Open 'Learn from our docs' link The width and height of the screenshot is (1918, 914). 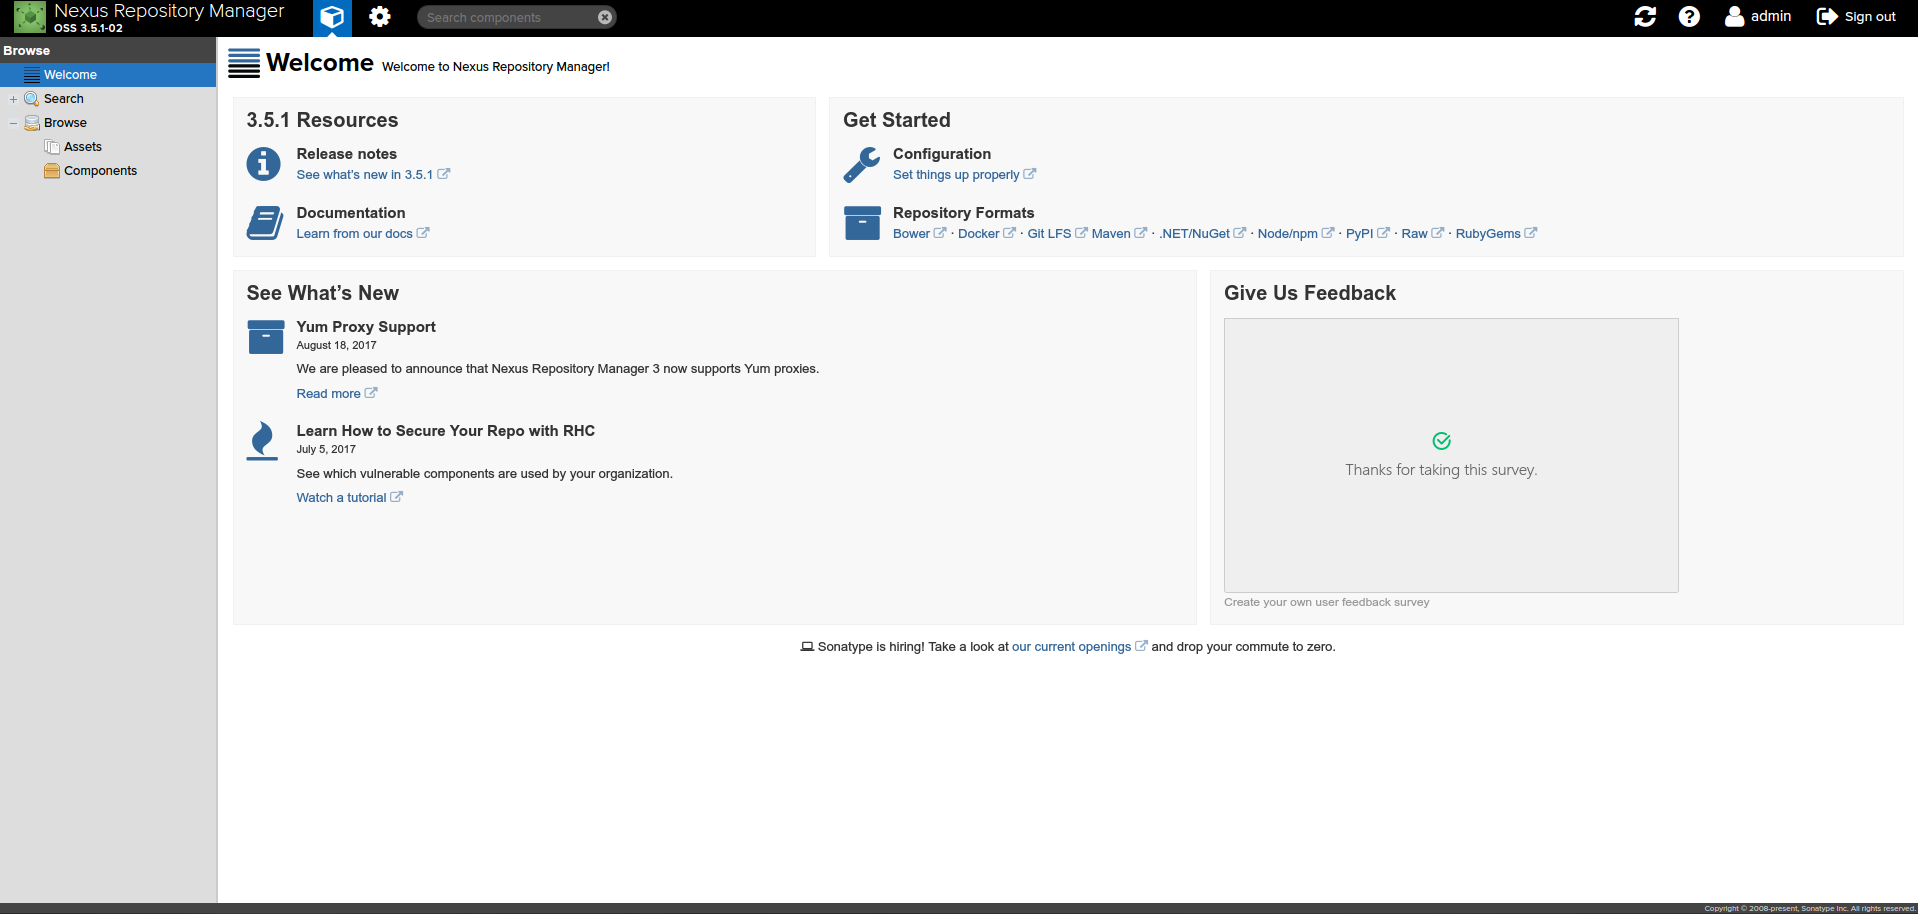click(x=363, y=234)
